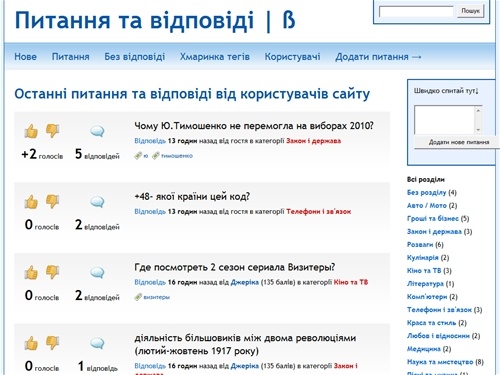
Task: Focus the quick question text area
Action: coord(444,120)
